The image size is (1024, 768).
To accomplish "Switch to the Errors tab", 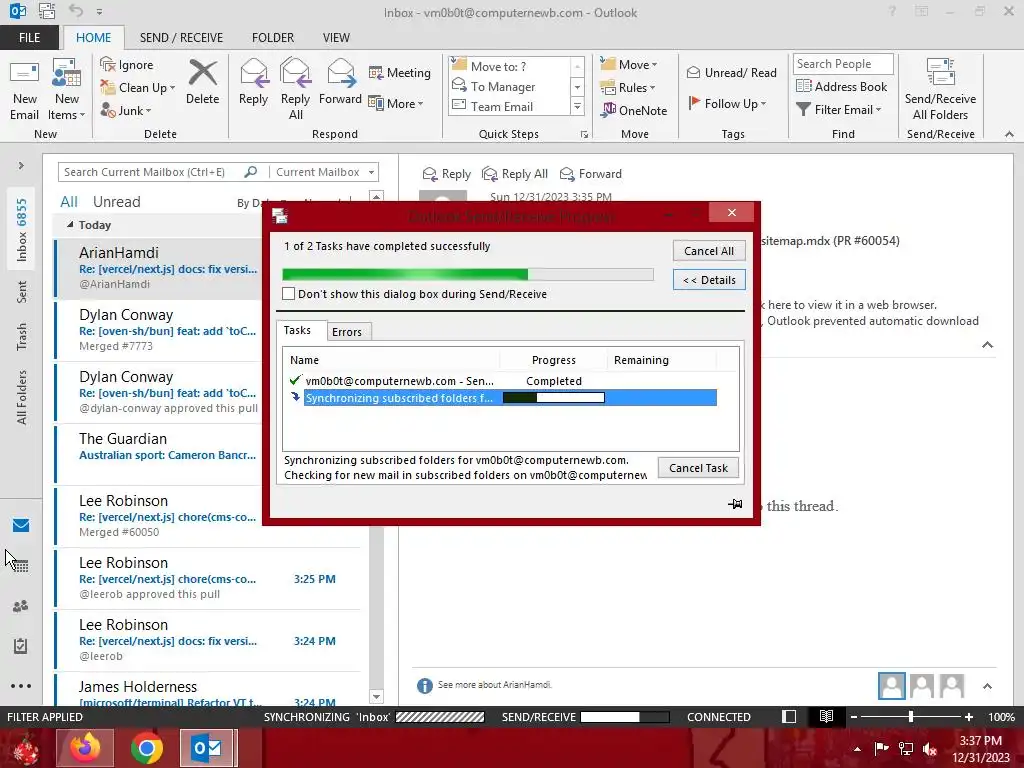I will click(x=347, y=332).
